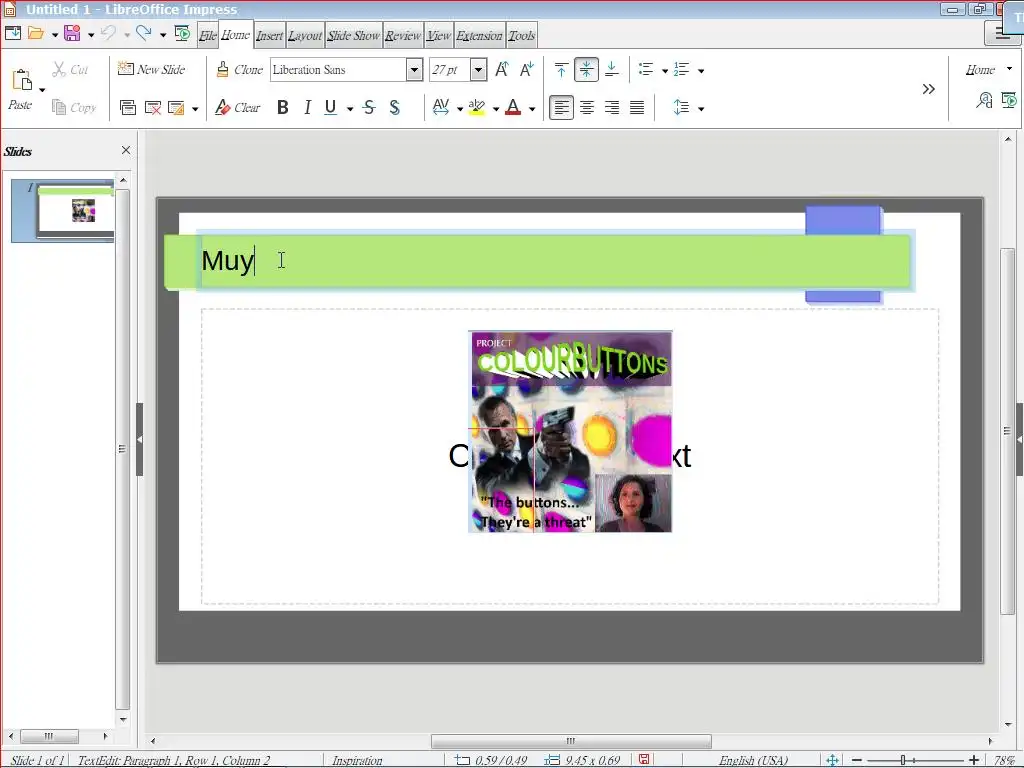The width and height of the screenshot is (1024, 768).
Task: Toggle Bold formatting
Action: (283, 107)
